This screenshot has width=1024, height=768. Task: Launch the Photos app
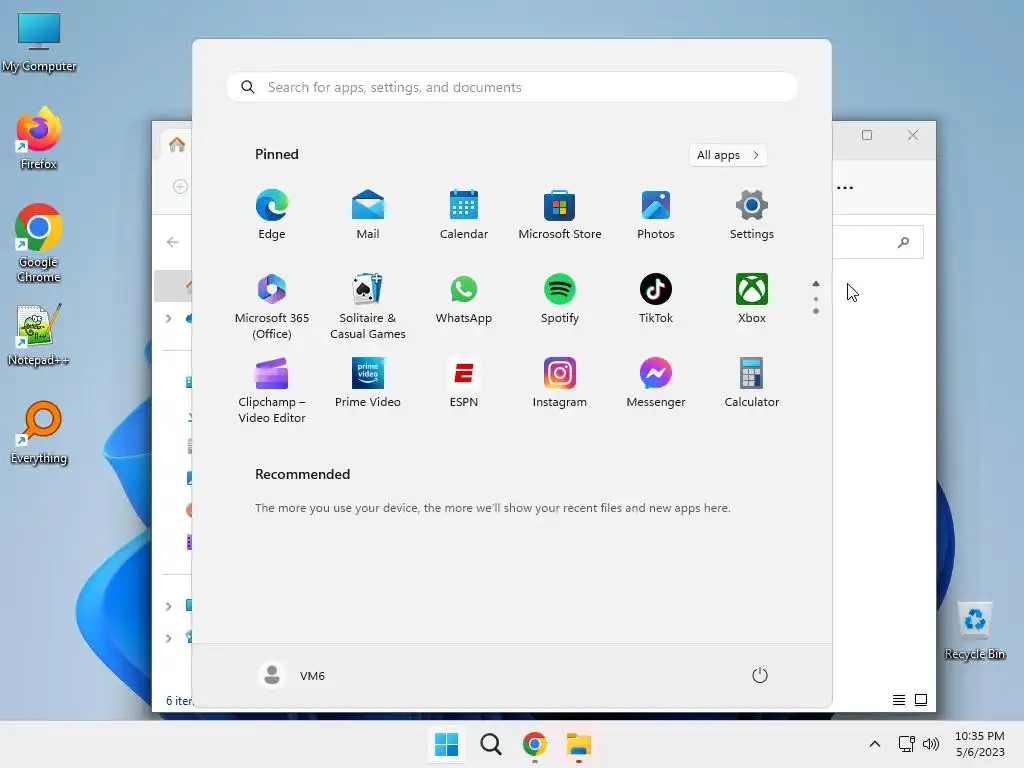point(656,215)
